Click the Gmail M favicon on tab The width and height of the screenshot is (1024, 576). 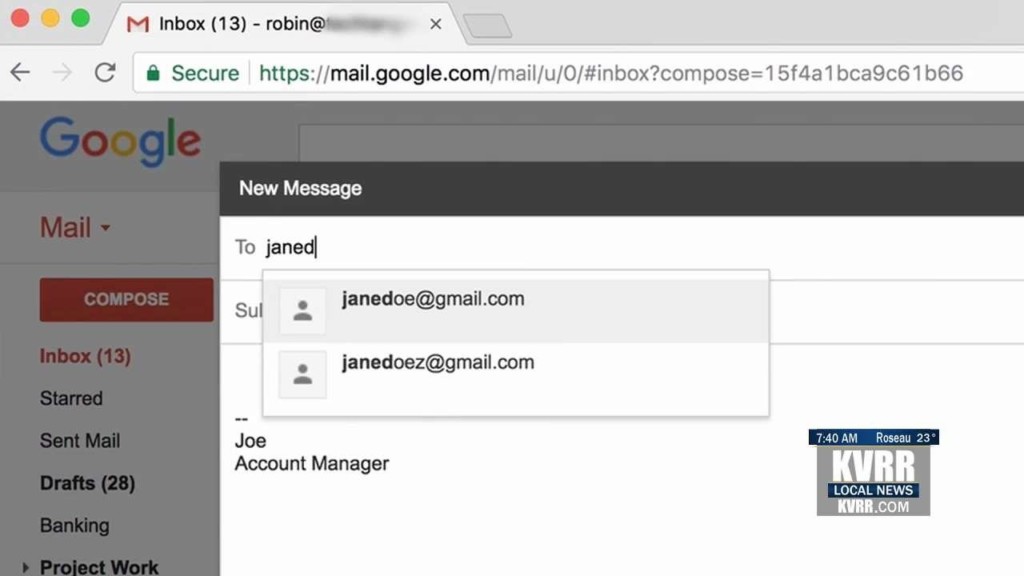(138, 24)
